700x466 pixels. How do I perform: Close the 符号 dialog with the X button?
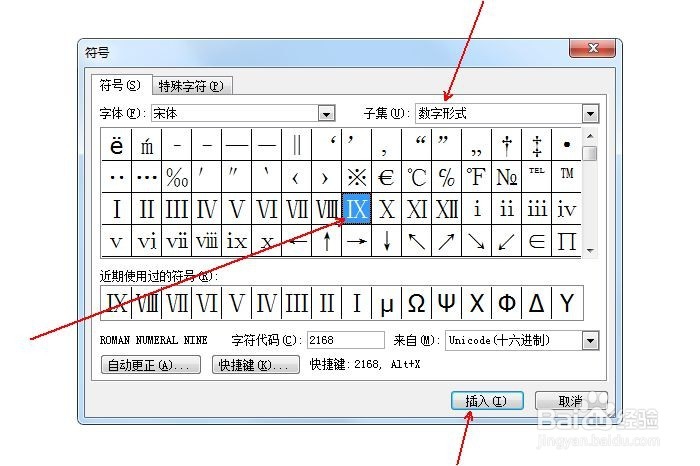click(593, 48)
